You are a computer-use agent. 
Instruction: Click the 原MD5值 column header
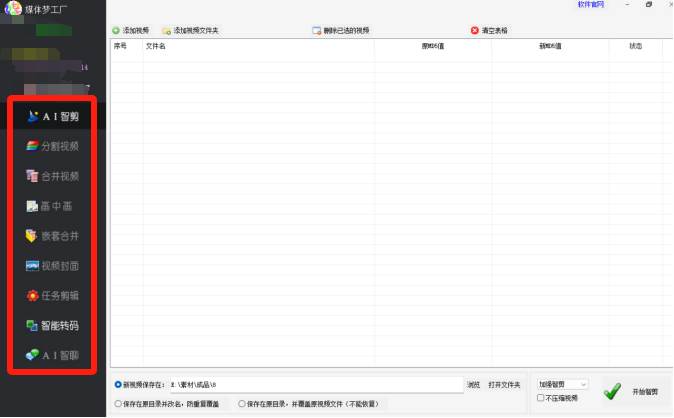tap(432, 46)
